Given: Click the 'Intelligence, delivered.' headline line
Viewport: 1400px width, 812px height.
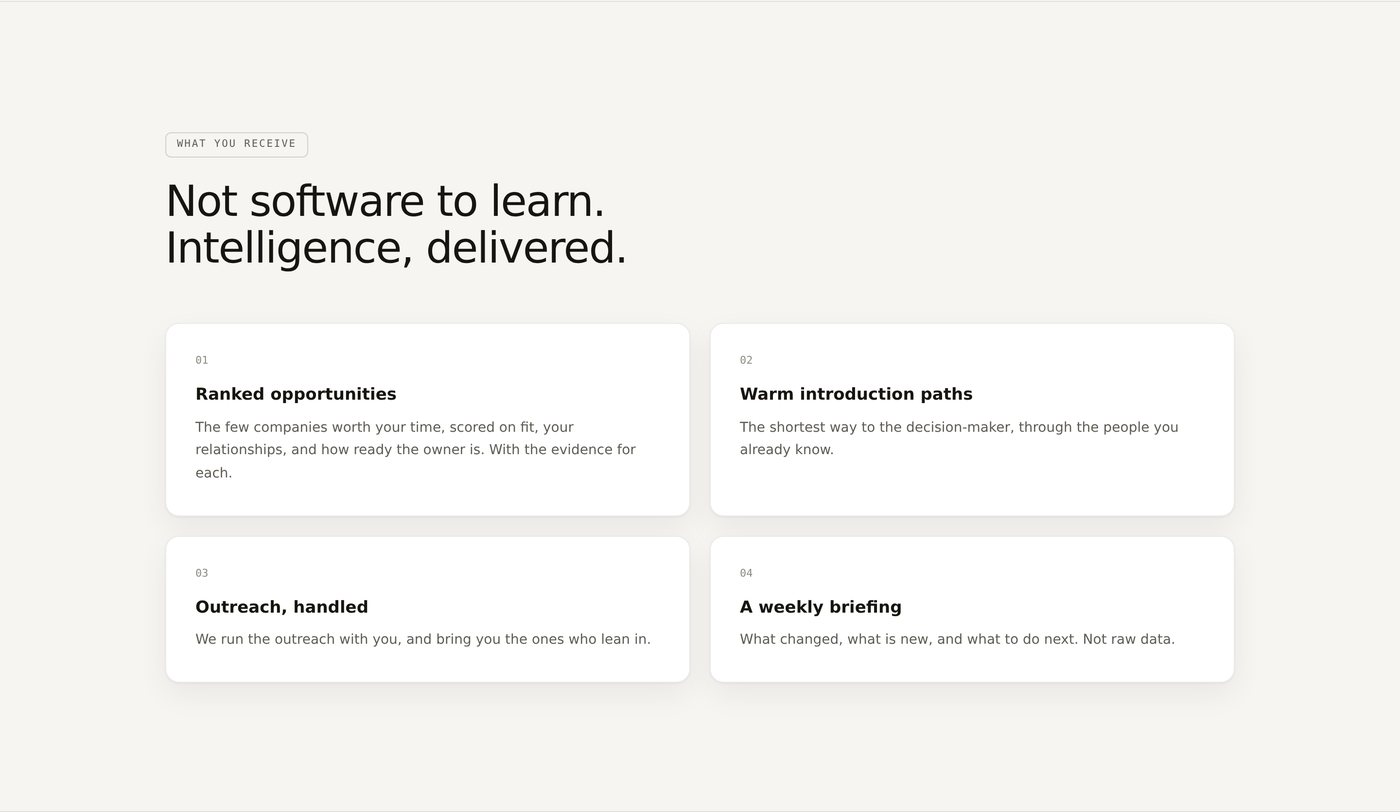Looking at the screenshot, I should pos(396,248).
